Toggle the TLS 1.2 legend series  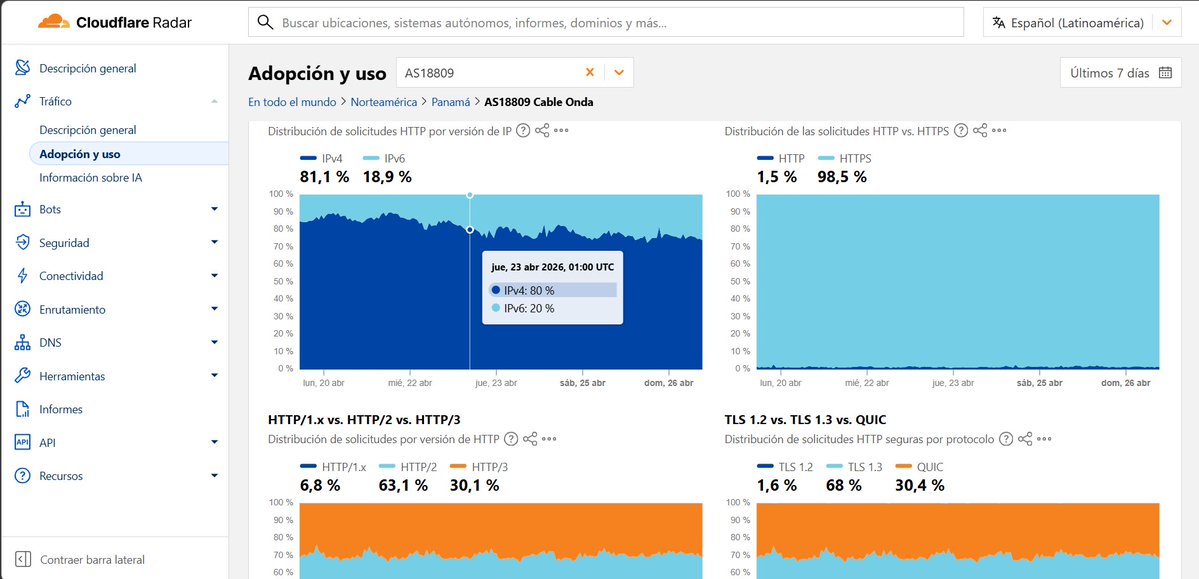[785, 467]
